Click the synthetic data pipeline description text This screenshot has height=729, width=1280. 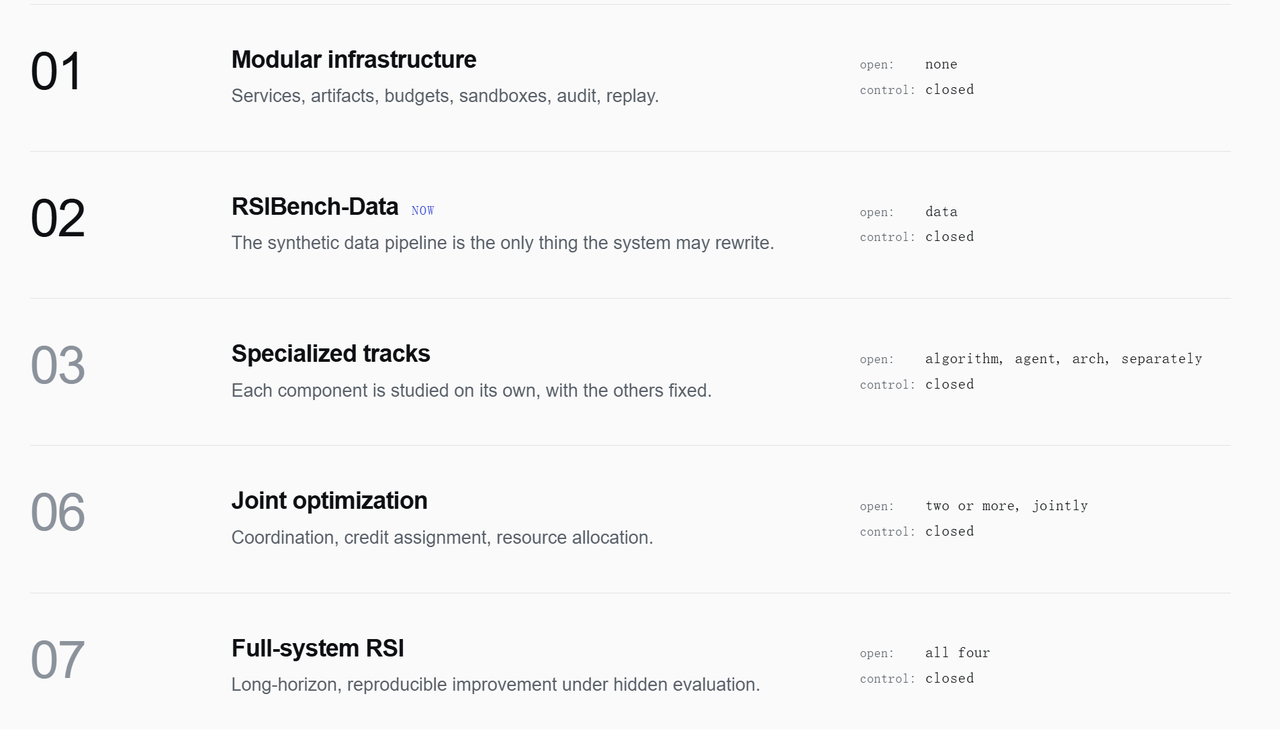503,243
